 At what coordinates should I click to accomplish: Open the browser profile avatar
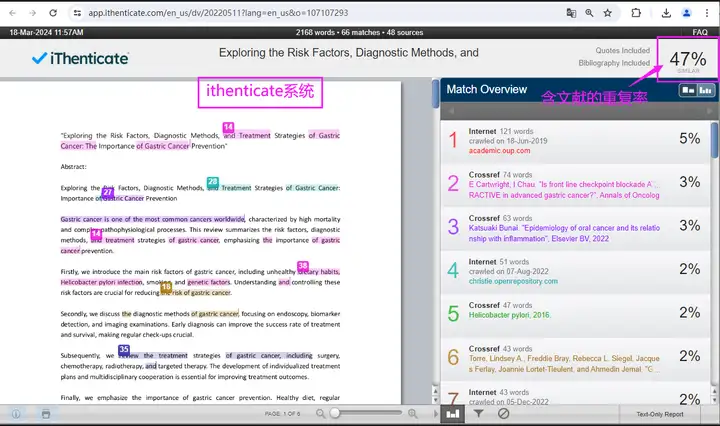coord(686,13)
